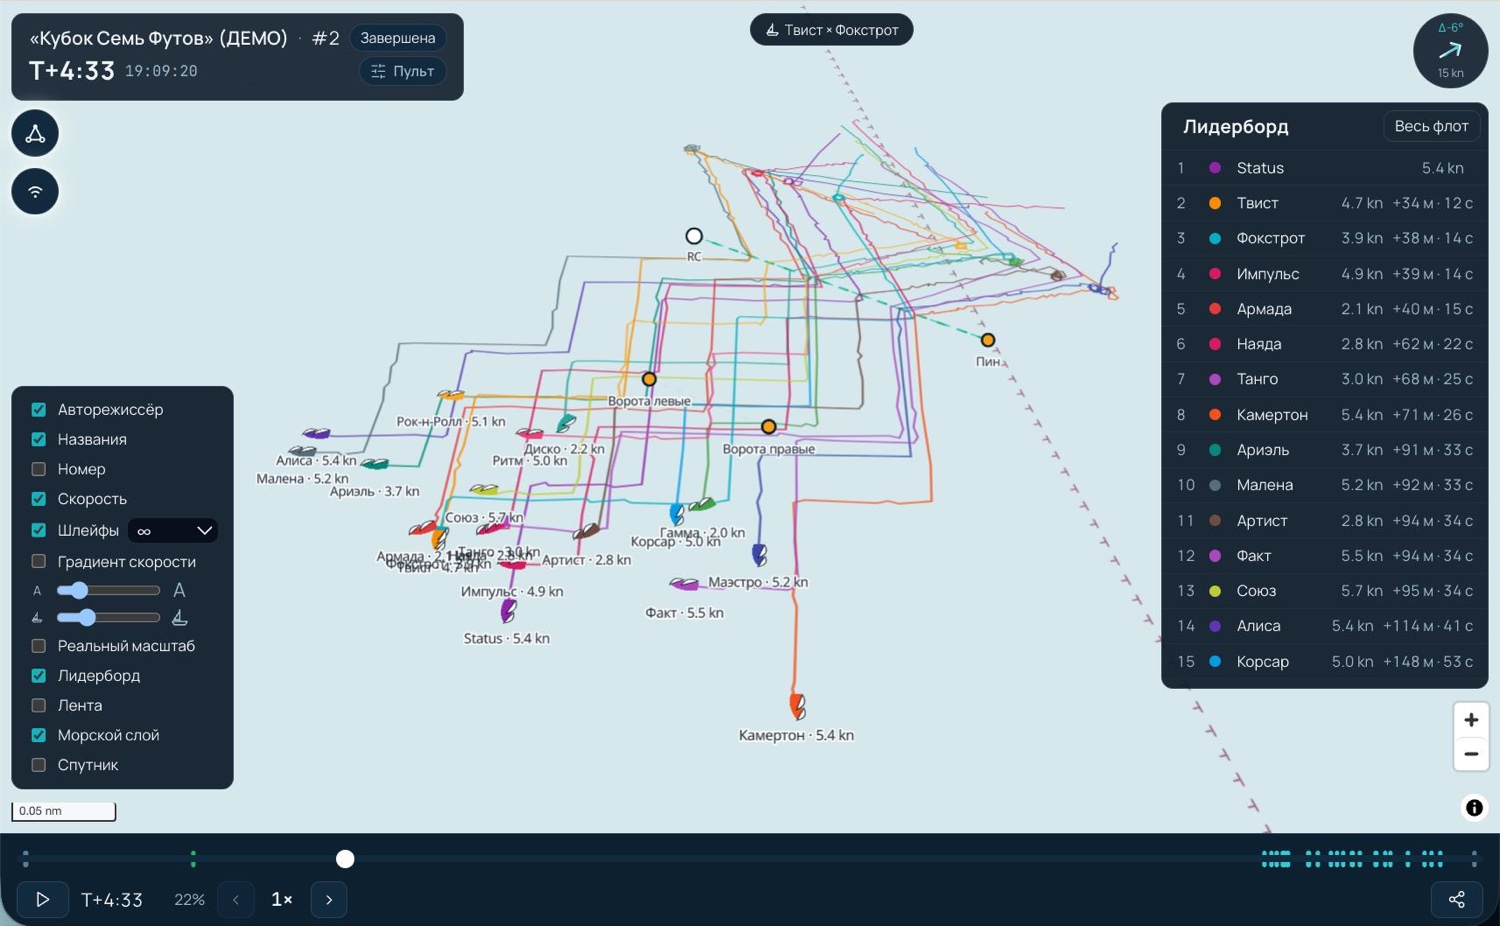This screenshot has height=926, width=1500.
Task: Toggle the Скорость checkbox
Action: point(39,499)
